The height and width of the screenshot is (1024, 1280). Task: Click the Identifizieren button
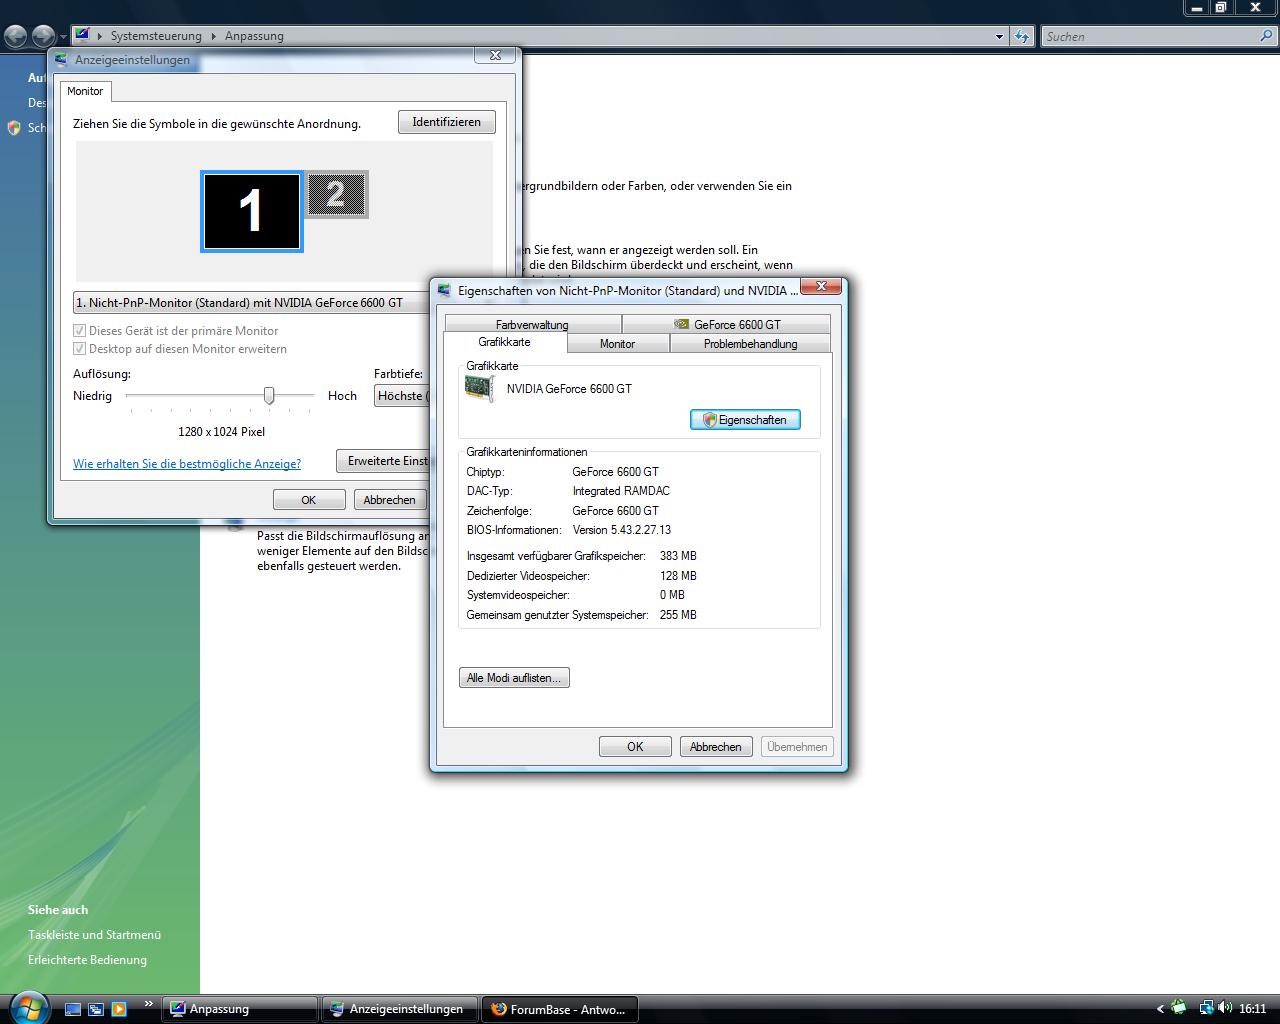pyautogui.click(x=447, y=122)
